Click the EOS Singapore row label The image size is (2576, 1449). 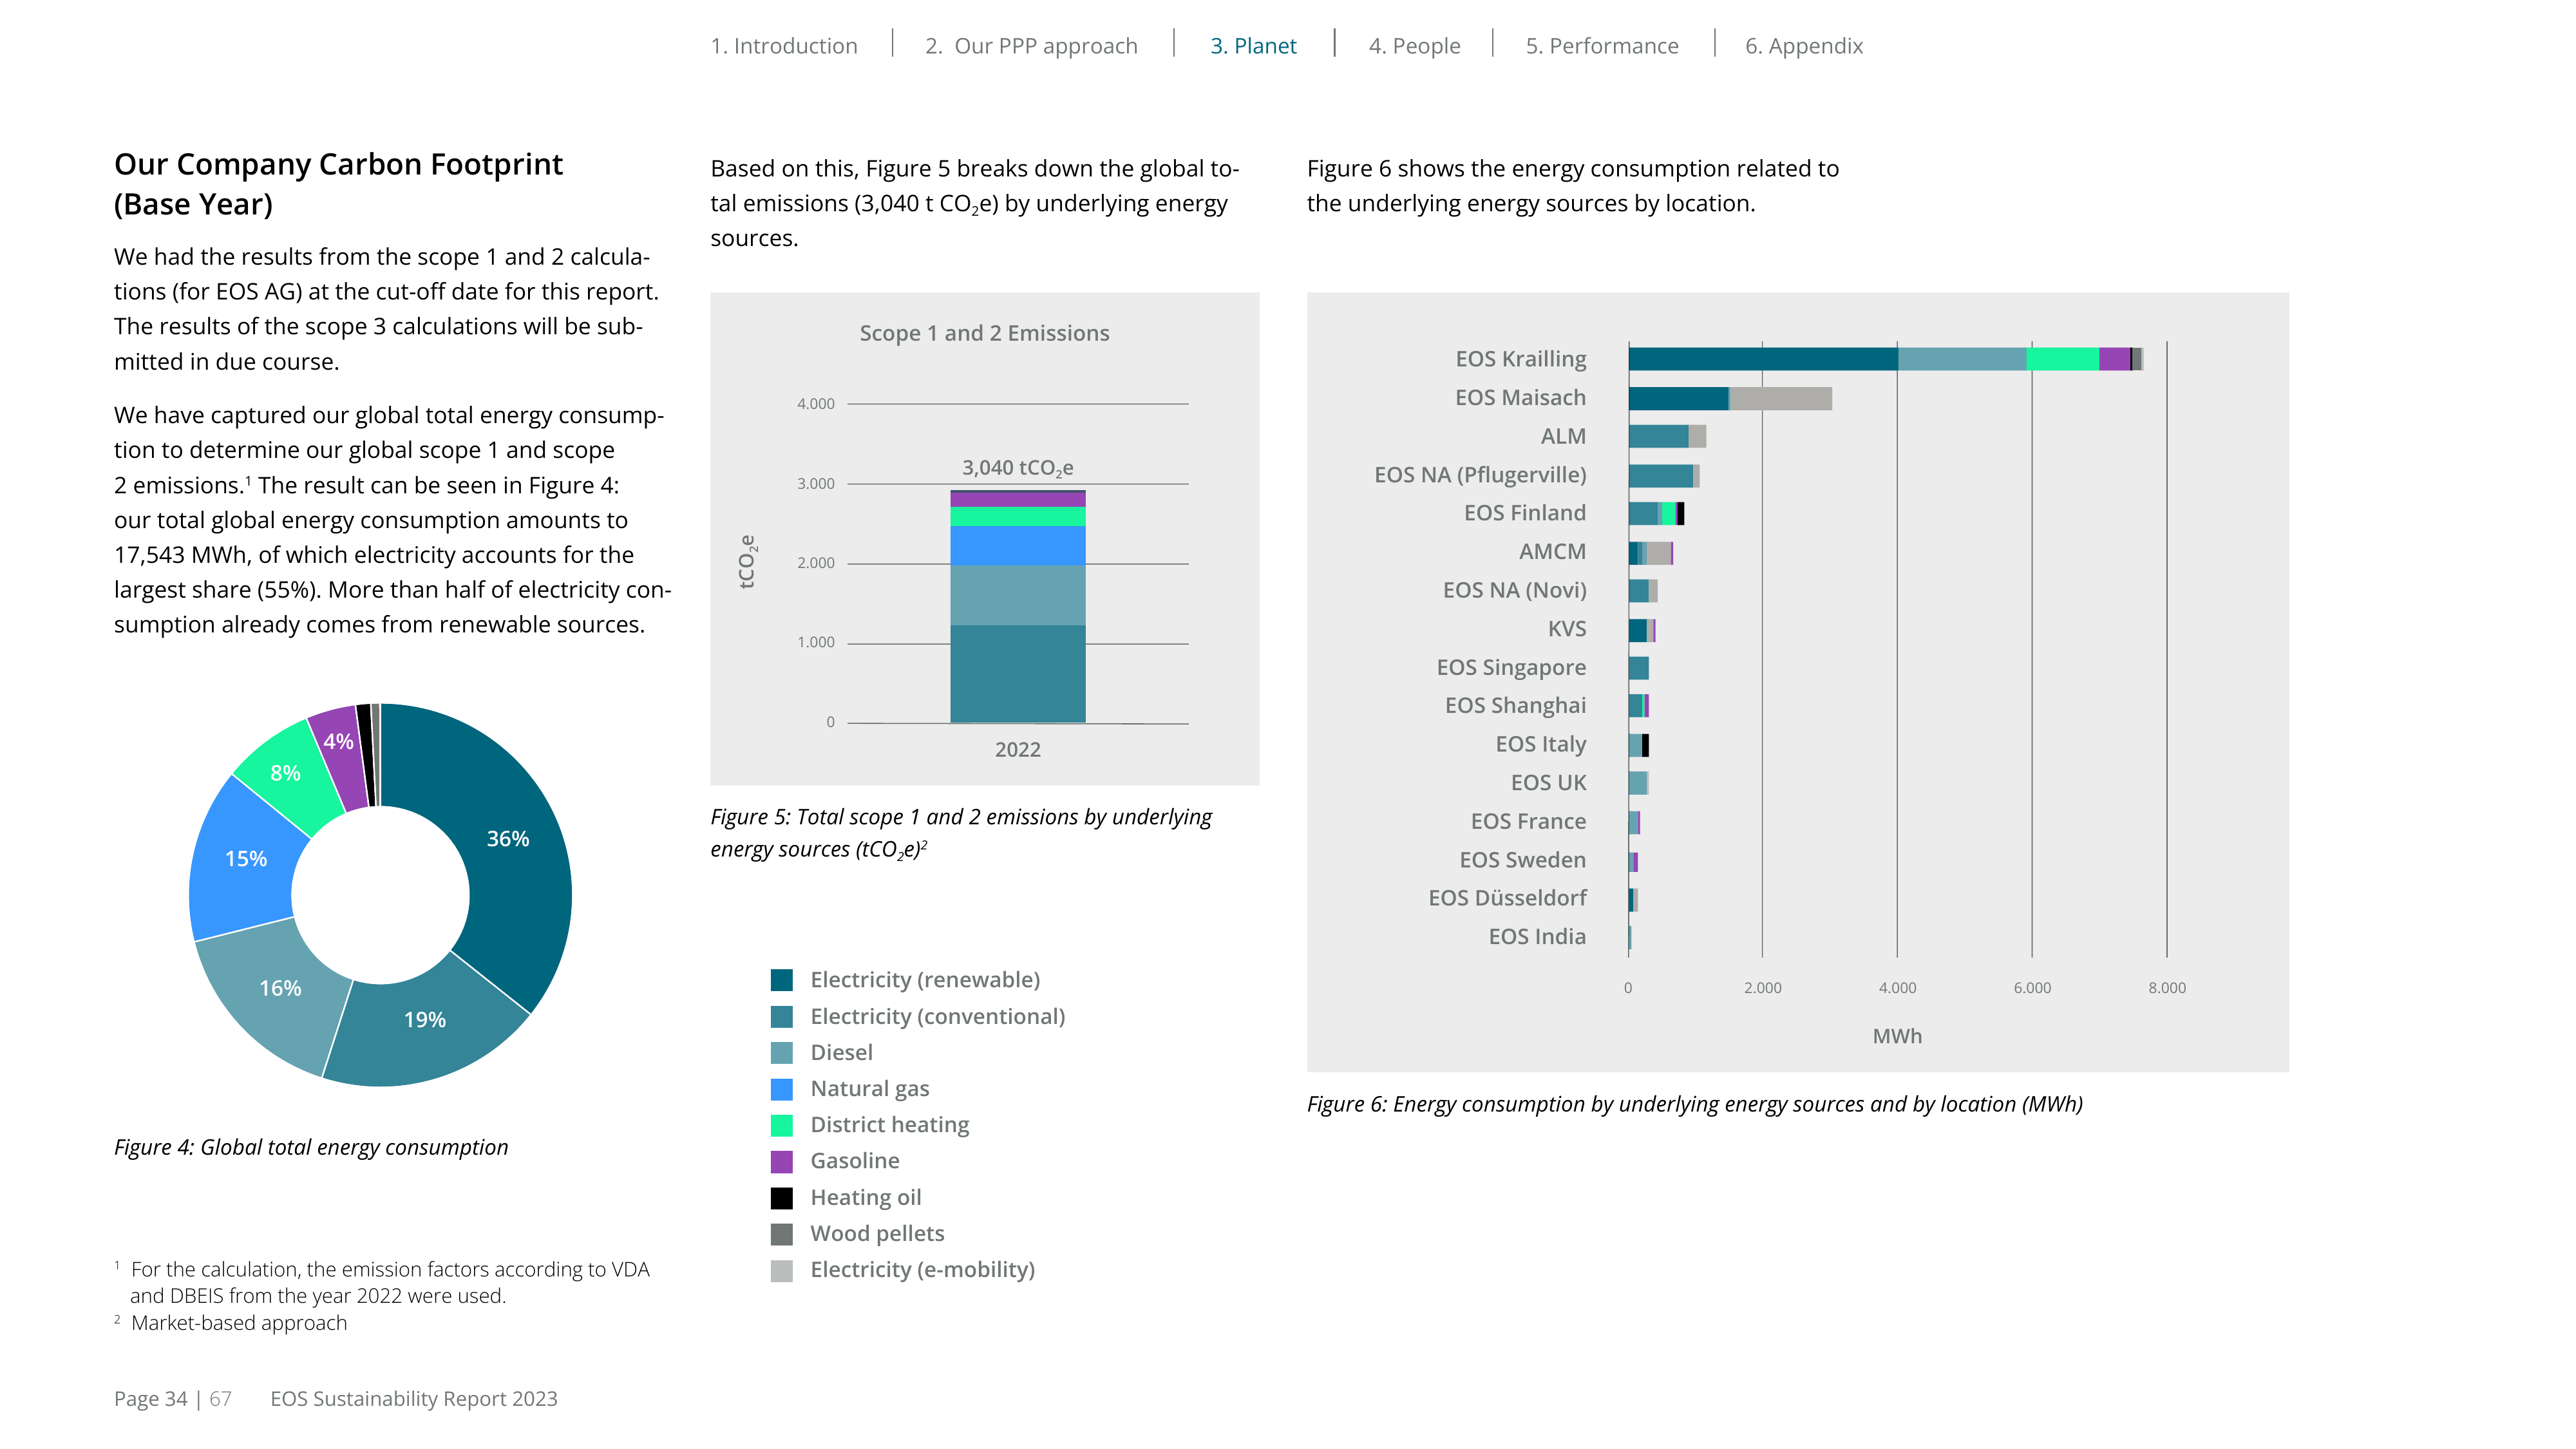coord(1511,667)
